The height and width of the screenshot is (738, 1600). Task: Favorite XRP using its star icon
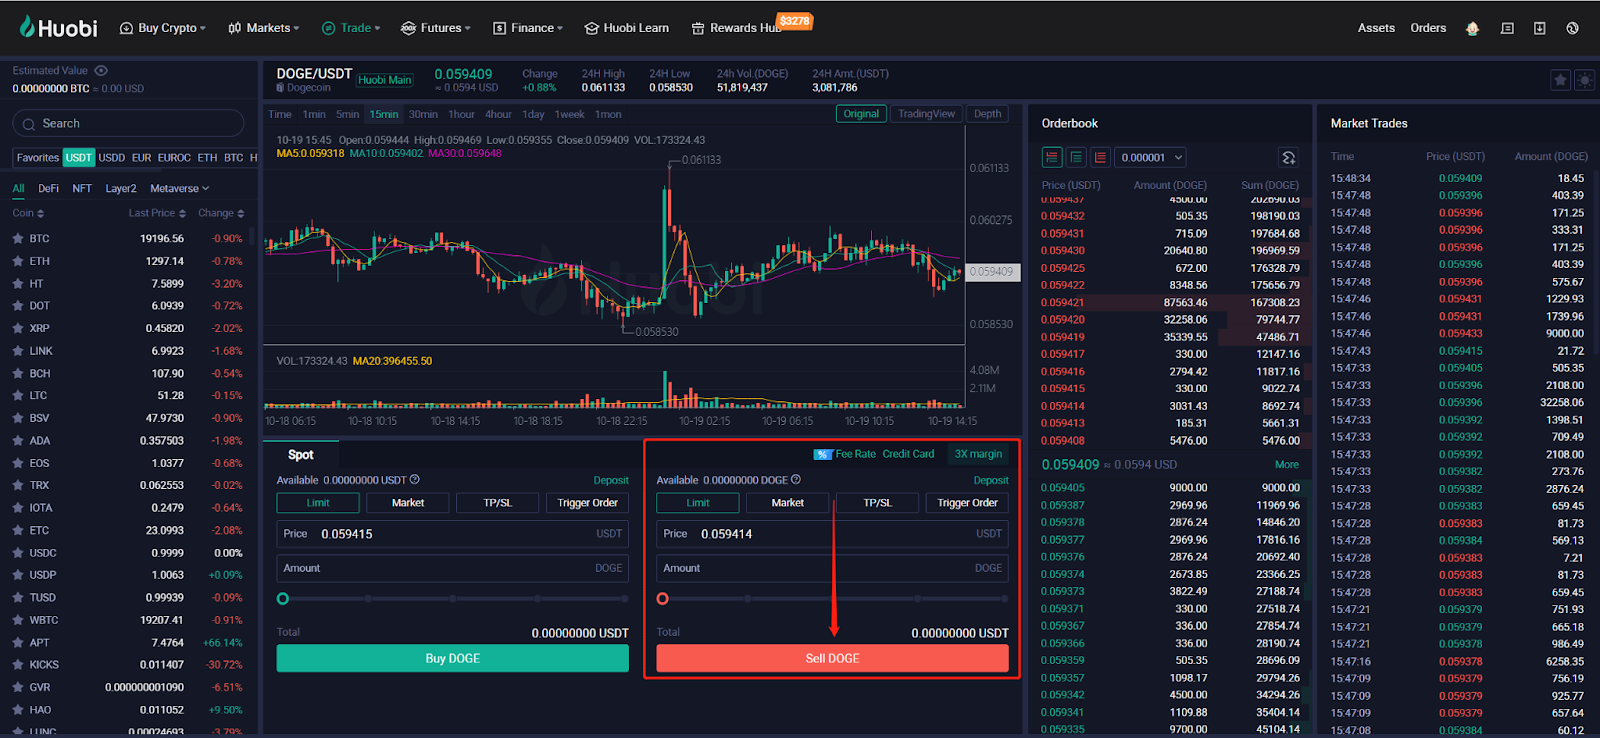pos(18,328)
